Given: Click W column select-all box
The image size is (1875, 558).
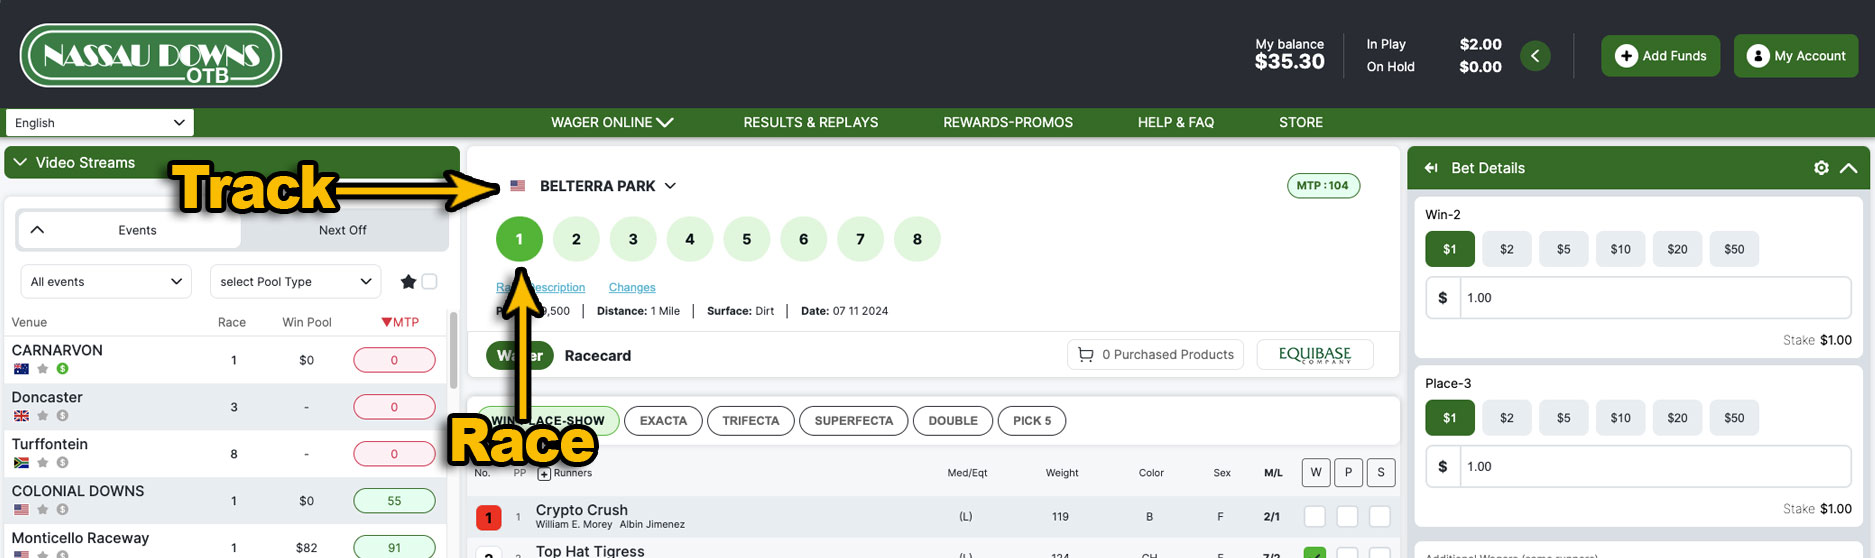Looking at the screenshot, I should [1316, 473].
